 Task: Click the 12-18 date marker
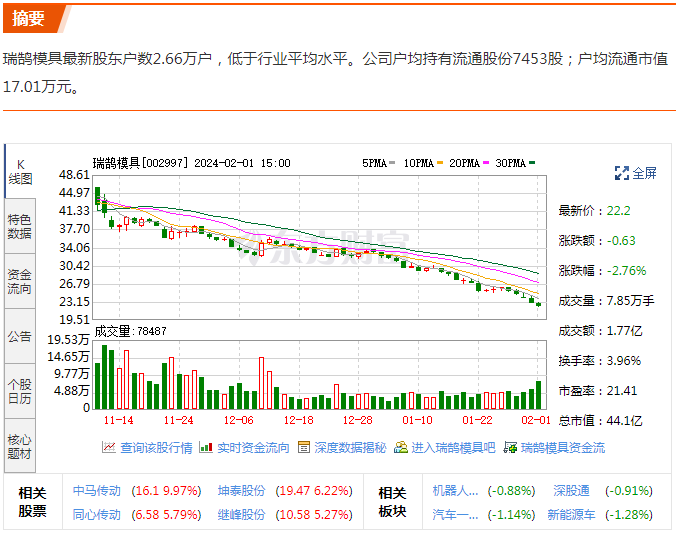298,420
